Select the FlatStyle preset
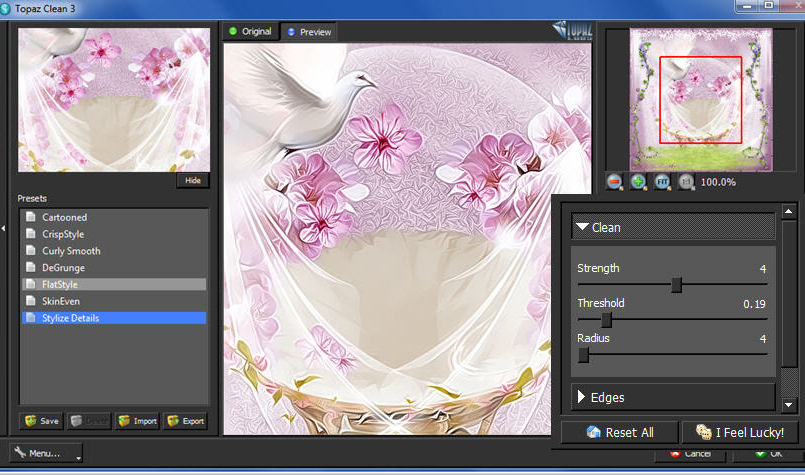Screen dimensions: 805x475 [114, 284]
